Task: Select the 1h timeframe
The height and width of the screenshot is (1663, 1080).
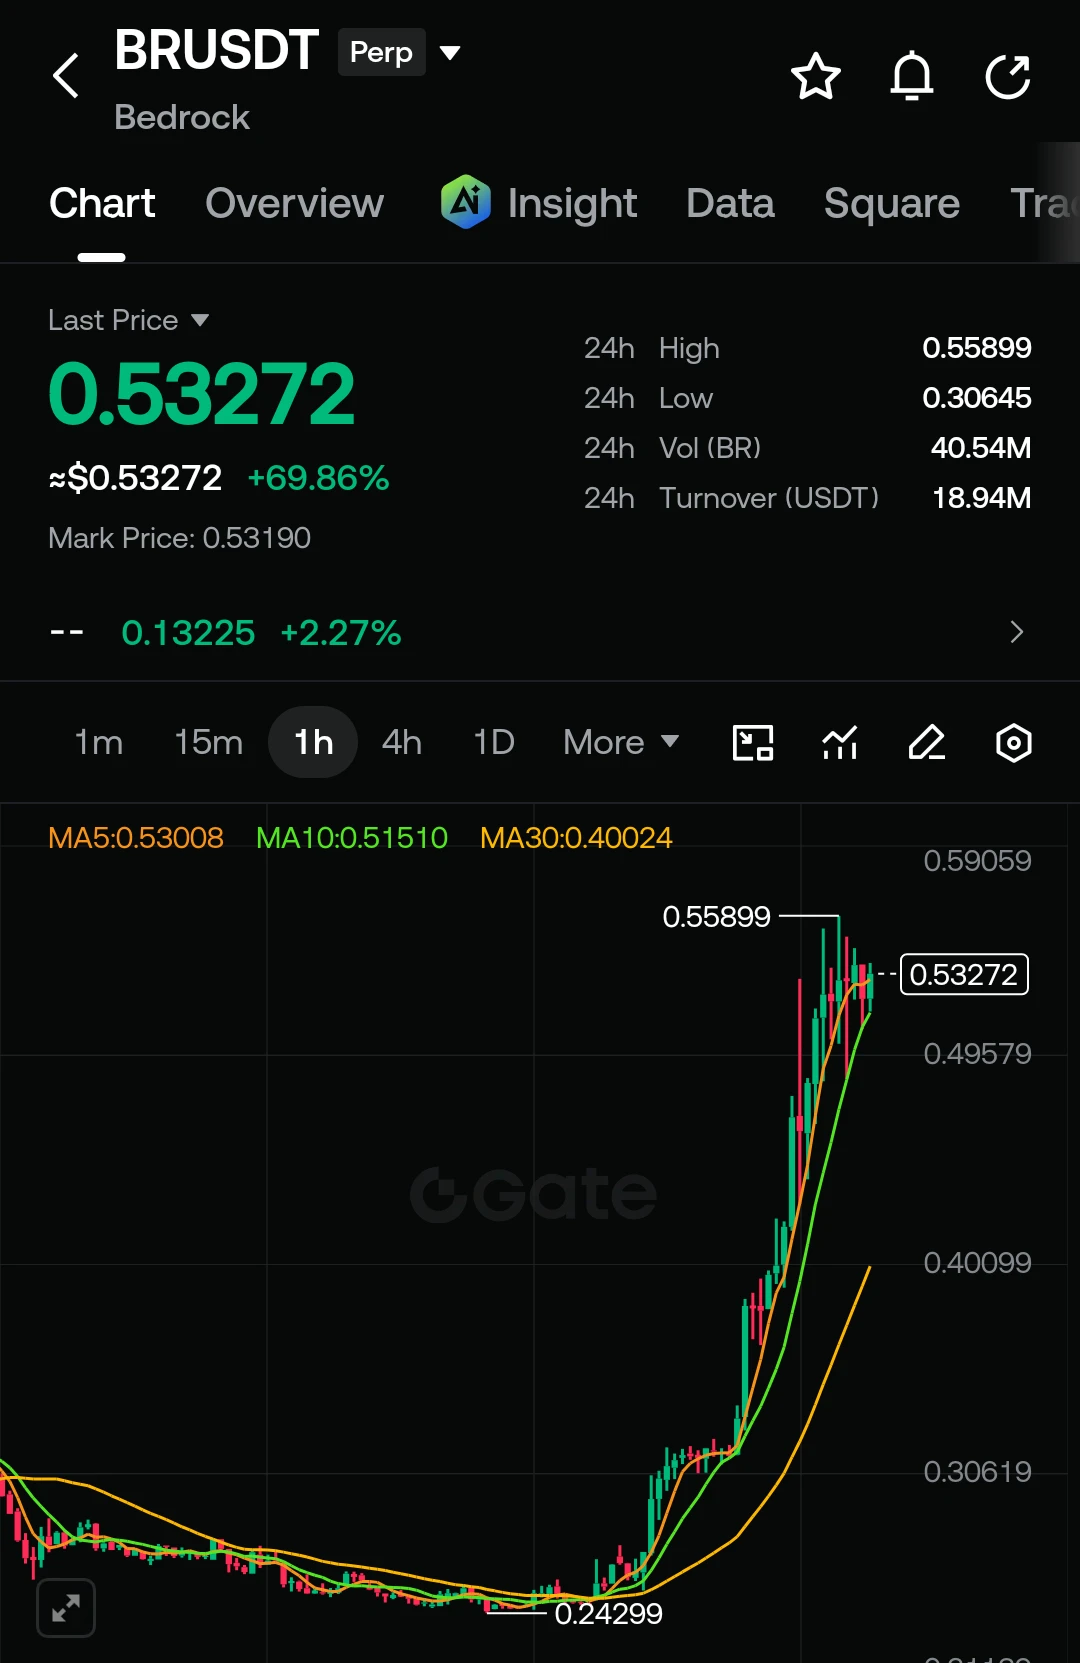Action: [313, 742]
